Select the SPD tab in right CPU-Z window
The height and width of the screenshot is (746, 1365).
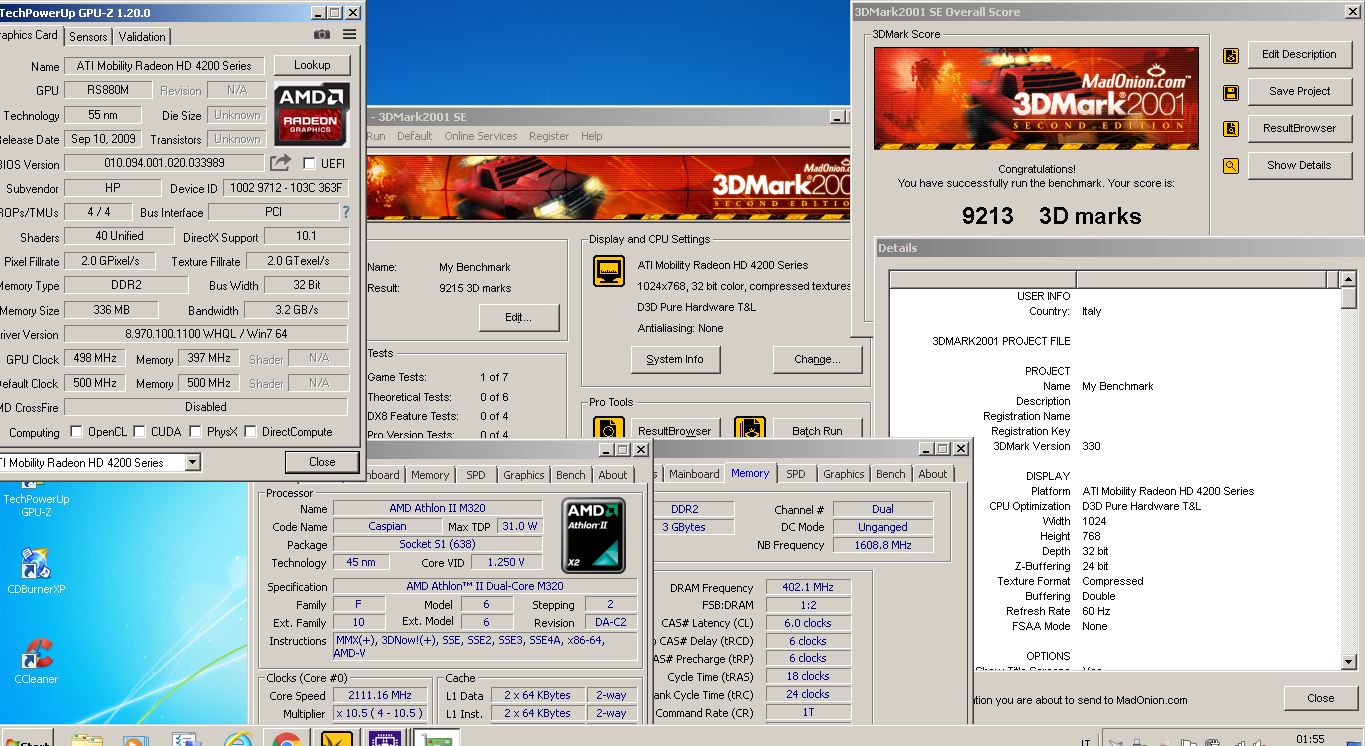(795, 474)
